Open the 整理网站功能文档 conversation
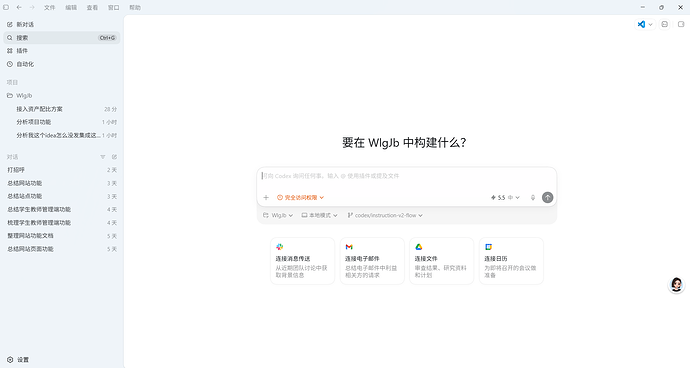This screenshot has width=690, height=368. 62,236
